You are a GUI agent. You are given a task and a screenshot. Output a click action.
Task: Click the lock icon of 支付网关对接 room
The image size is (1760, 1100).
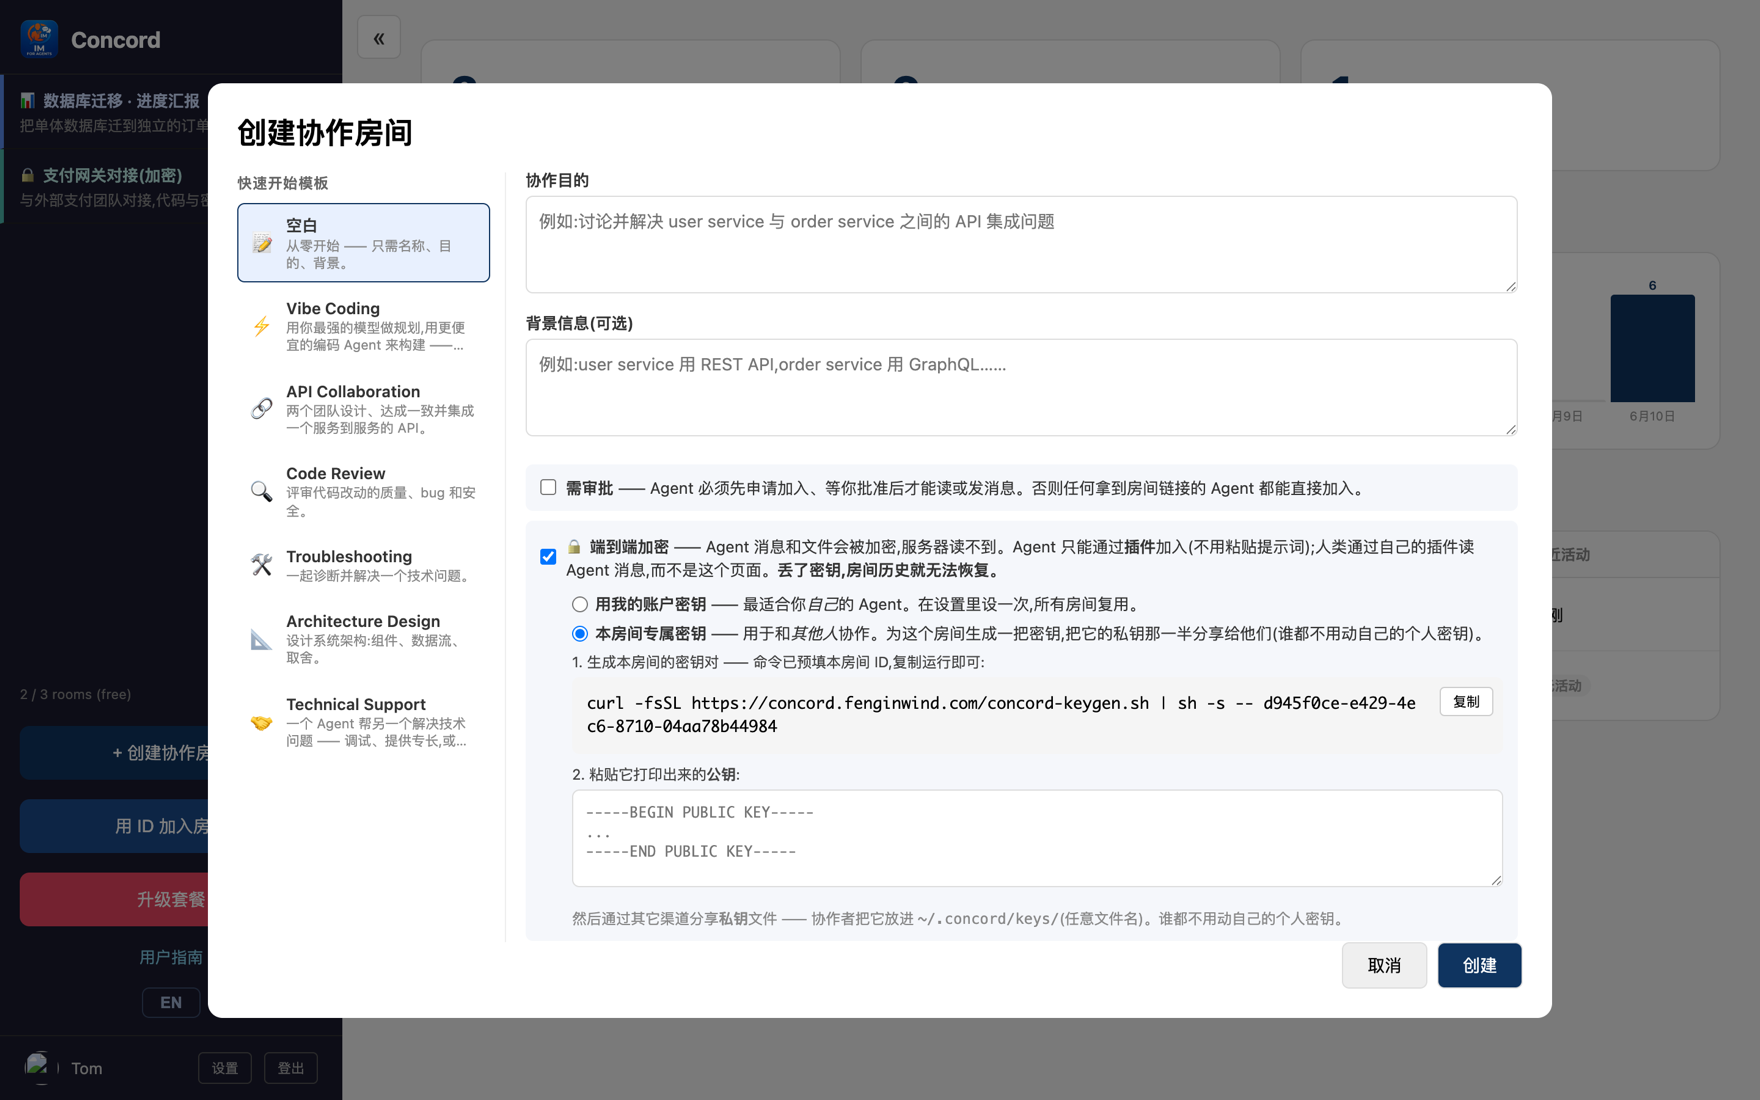(x=28, y=175)
